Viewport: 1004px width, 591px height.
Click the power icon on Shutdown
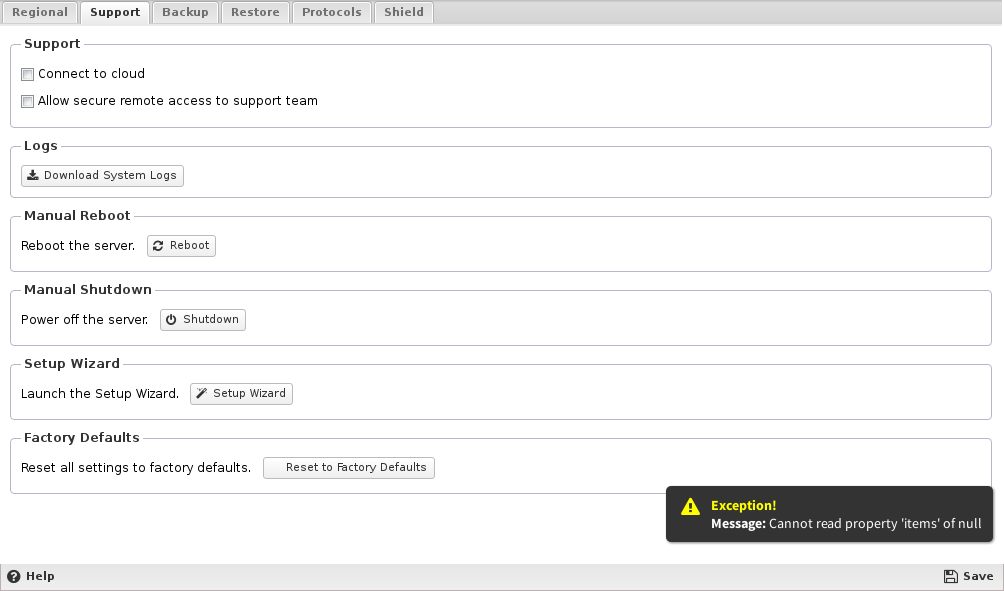(171, 320)
